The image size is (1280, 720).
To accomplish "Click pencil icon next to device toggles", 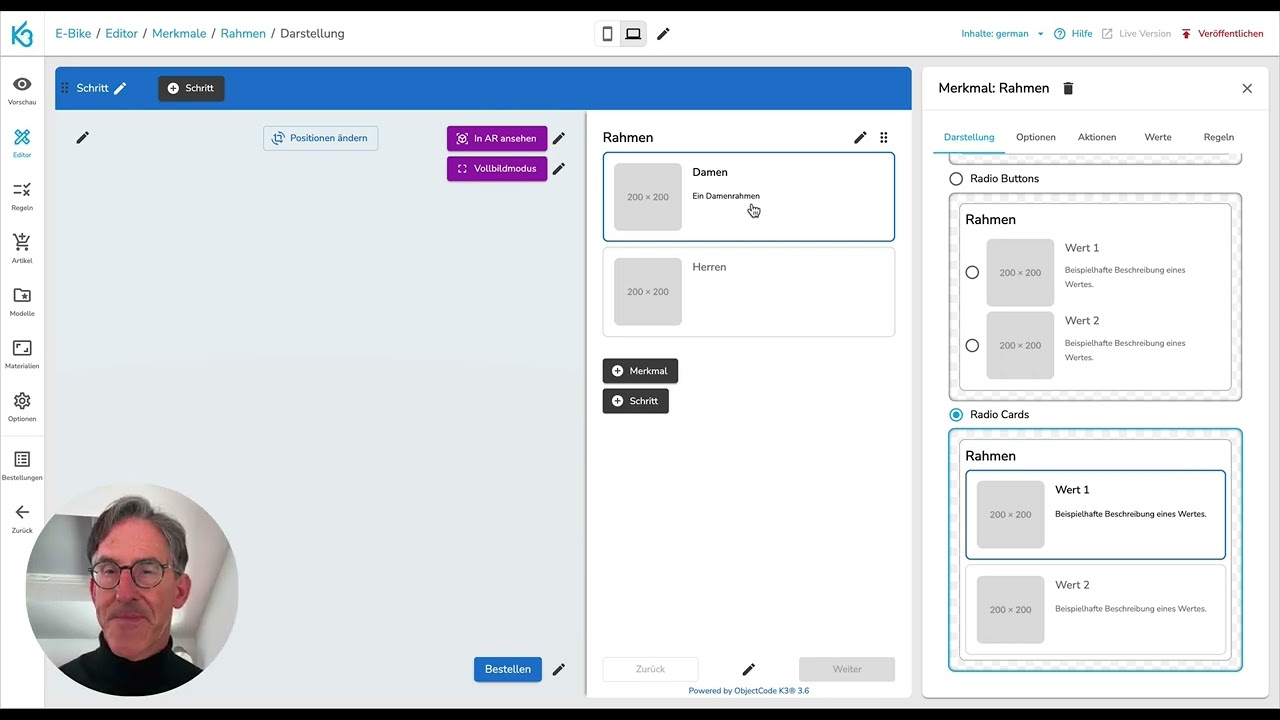I will 663,34.
